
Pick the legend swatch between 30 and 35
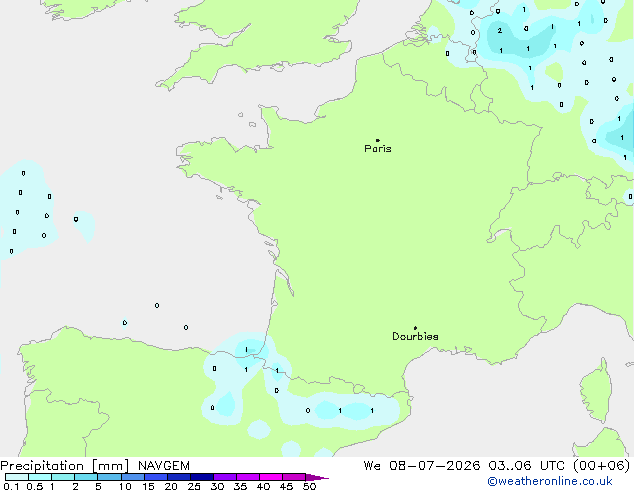coord(225,477)
